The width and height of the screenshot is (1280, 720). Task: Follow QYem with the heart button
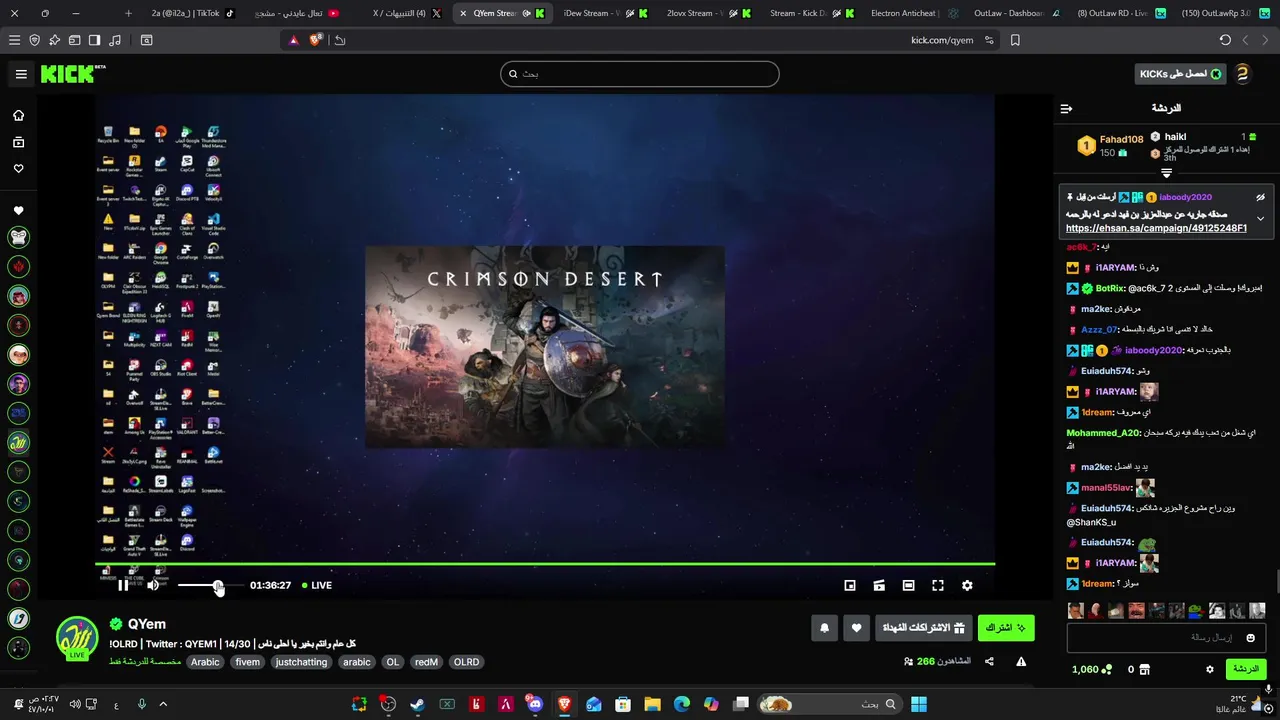856,628
